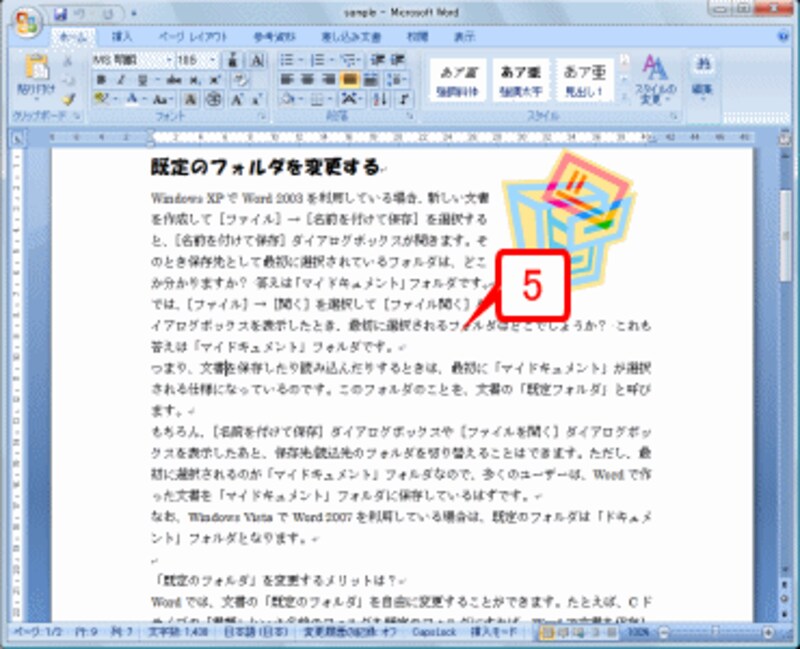Click the Save icon in Quick Access Toolbar

point(60,11)
